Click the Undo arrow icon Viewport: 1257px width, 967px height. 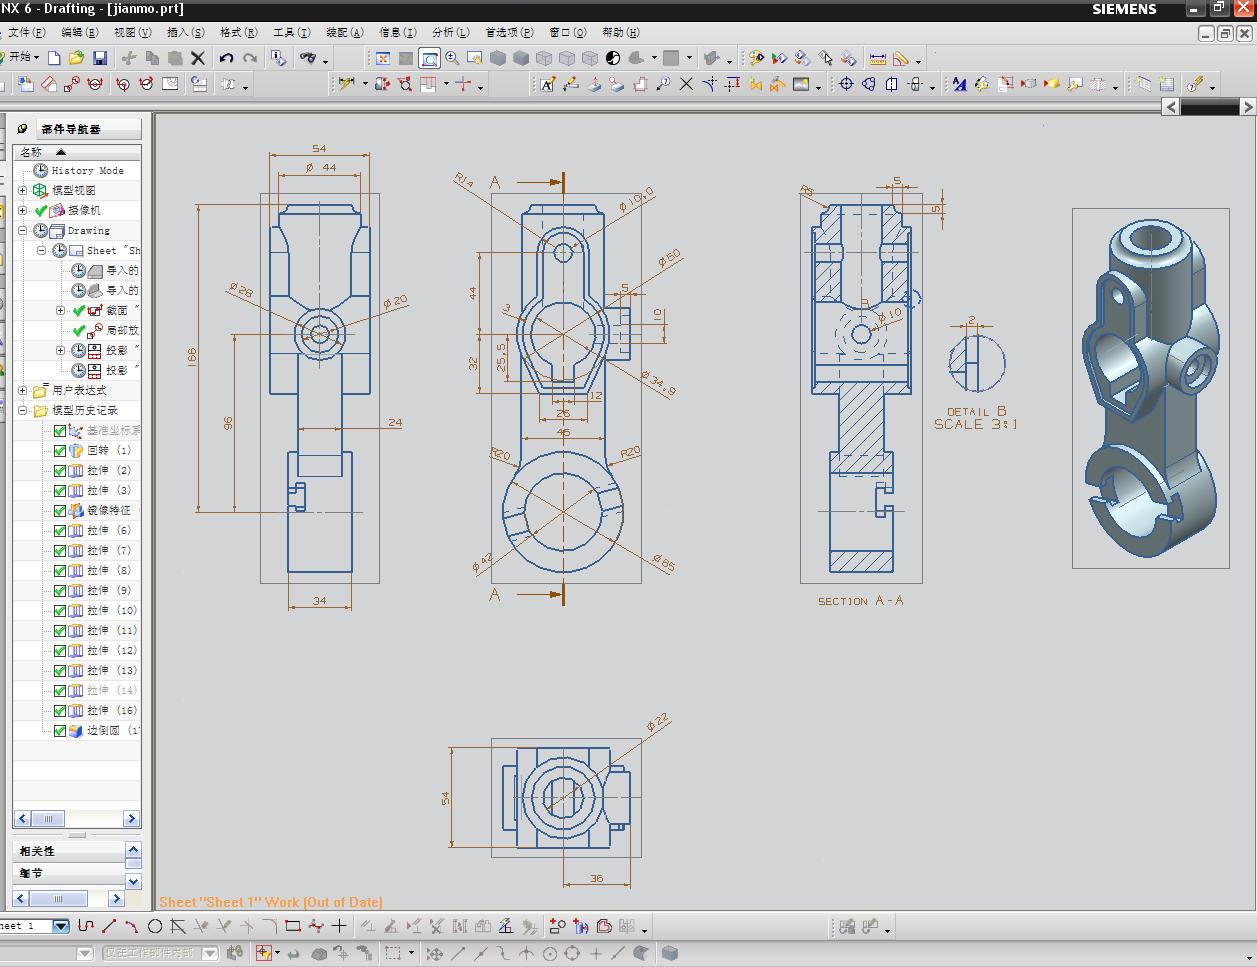click(x=227, y=59)
